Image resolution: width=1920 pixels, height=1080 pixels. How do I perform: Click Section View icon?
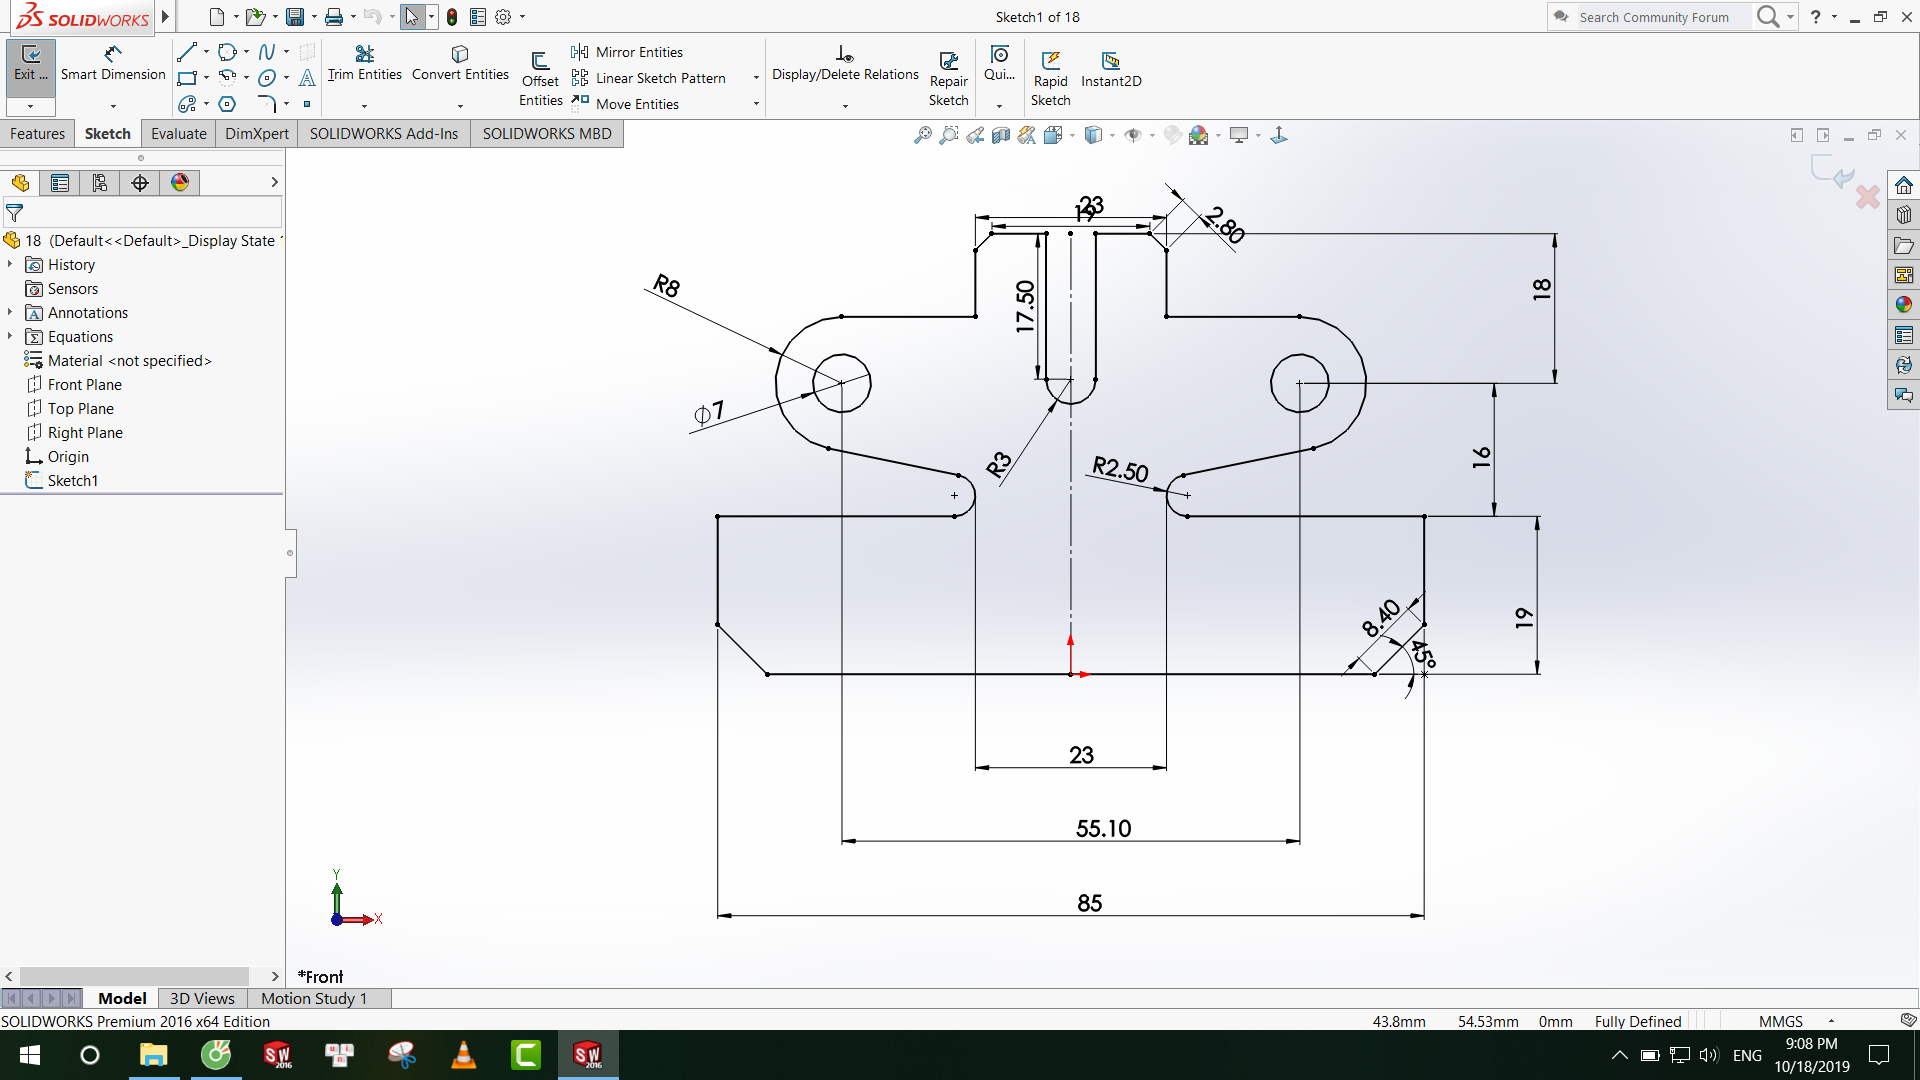pyautogui.click(x=1001, y=135)
